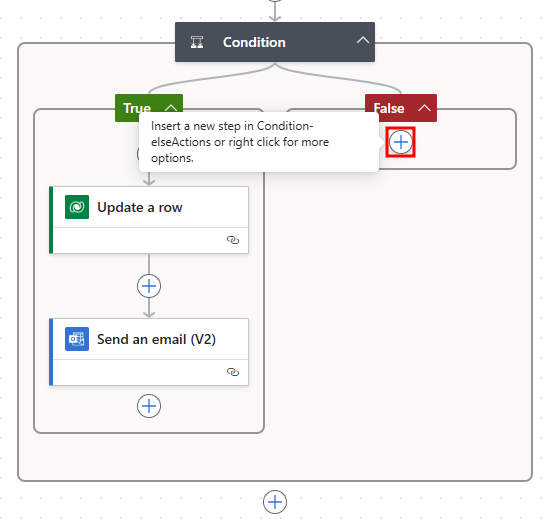Image resolution: width=550 pixels, height=526 pixels.
Task: Add a new step below the Condition container
Action: tap(275, 502)
